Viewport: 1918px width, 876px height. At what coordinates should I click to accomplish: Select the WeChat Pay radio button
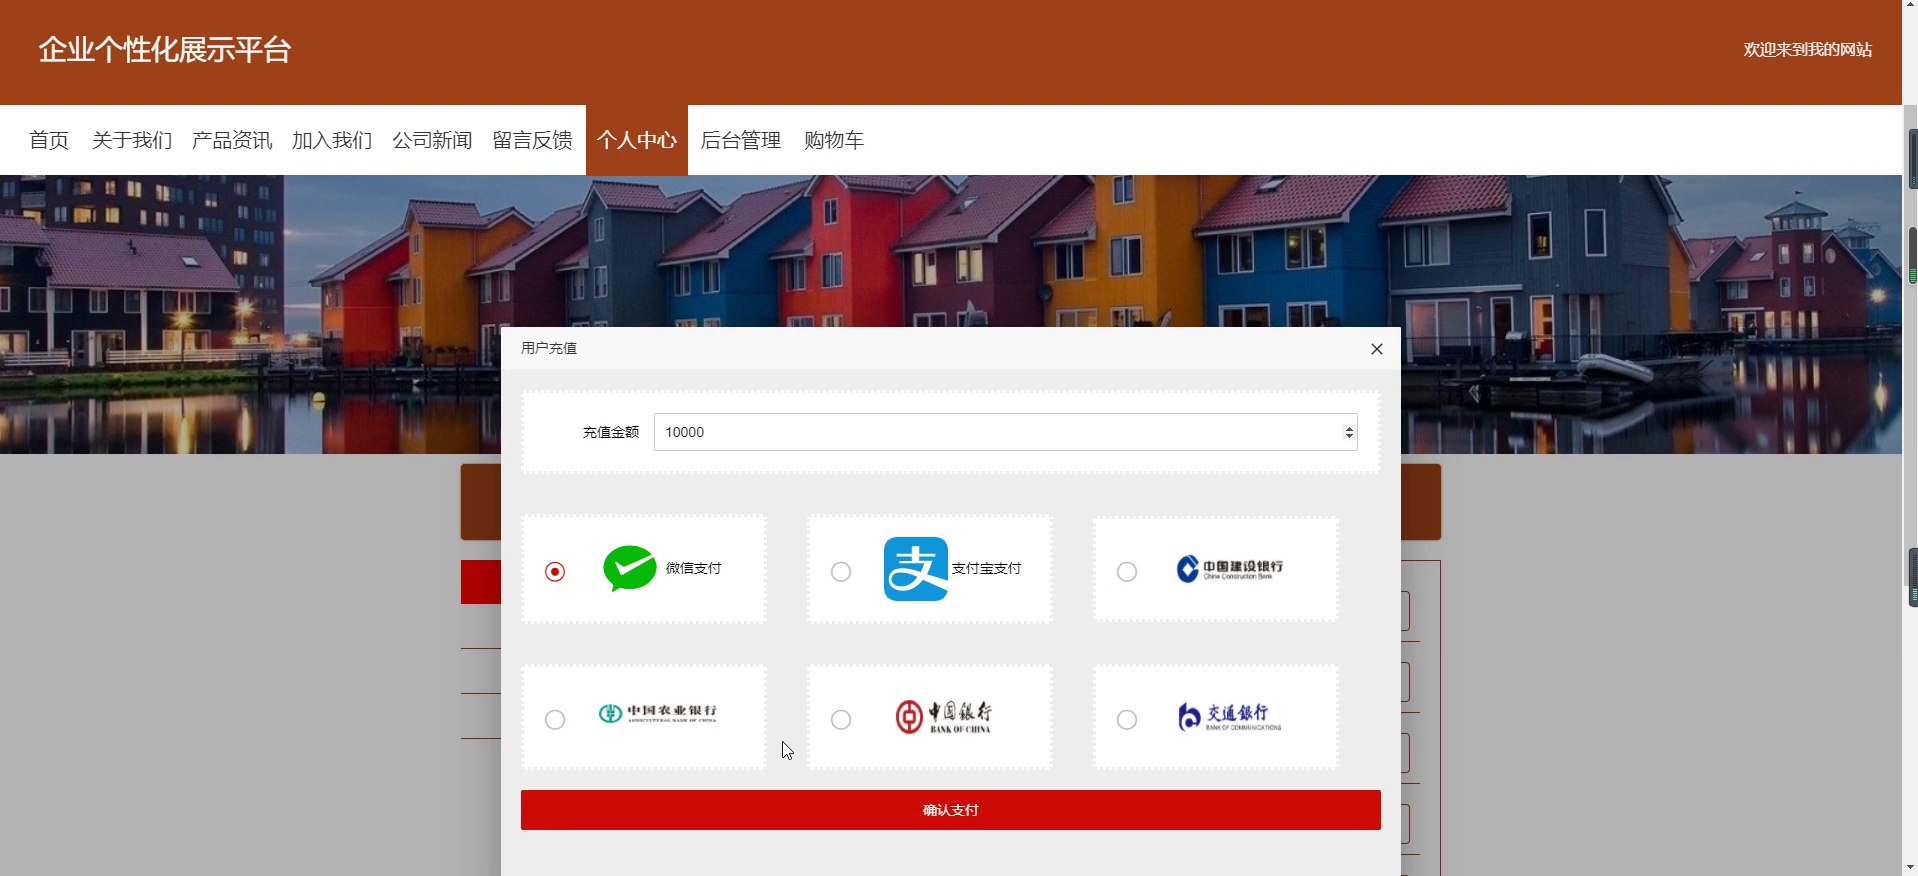click(x=555, y=571)
